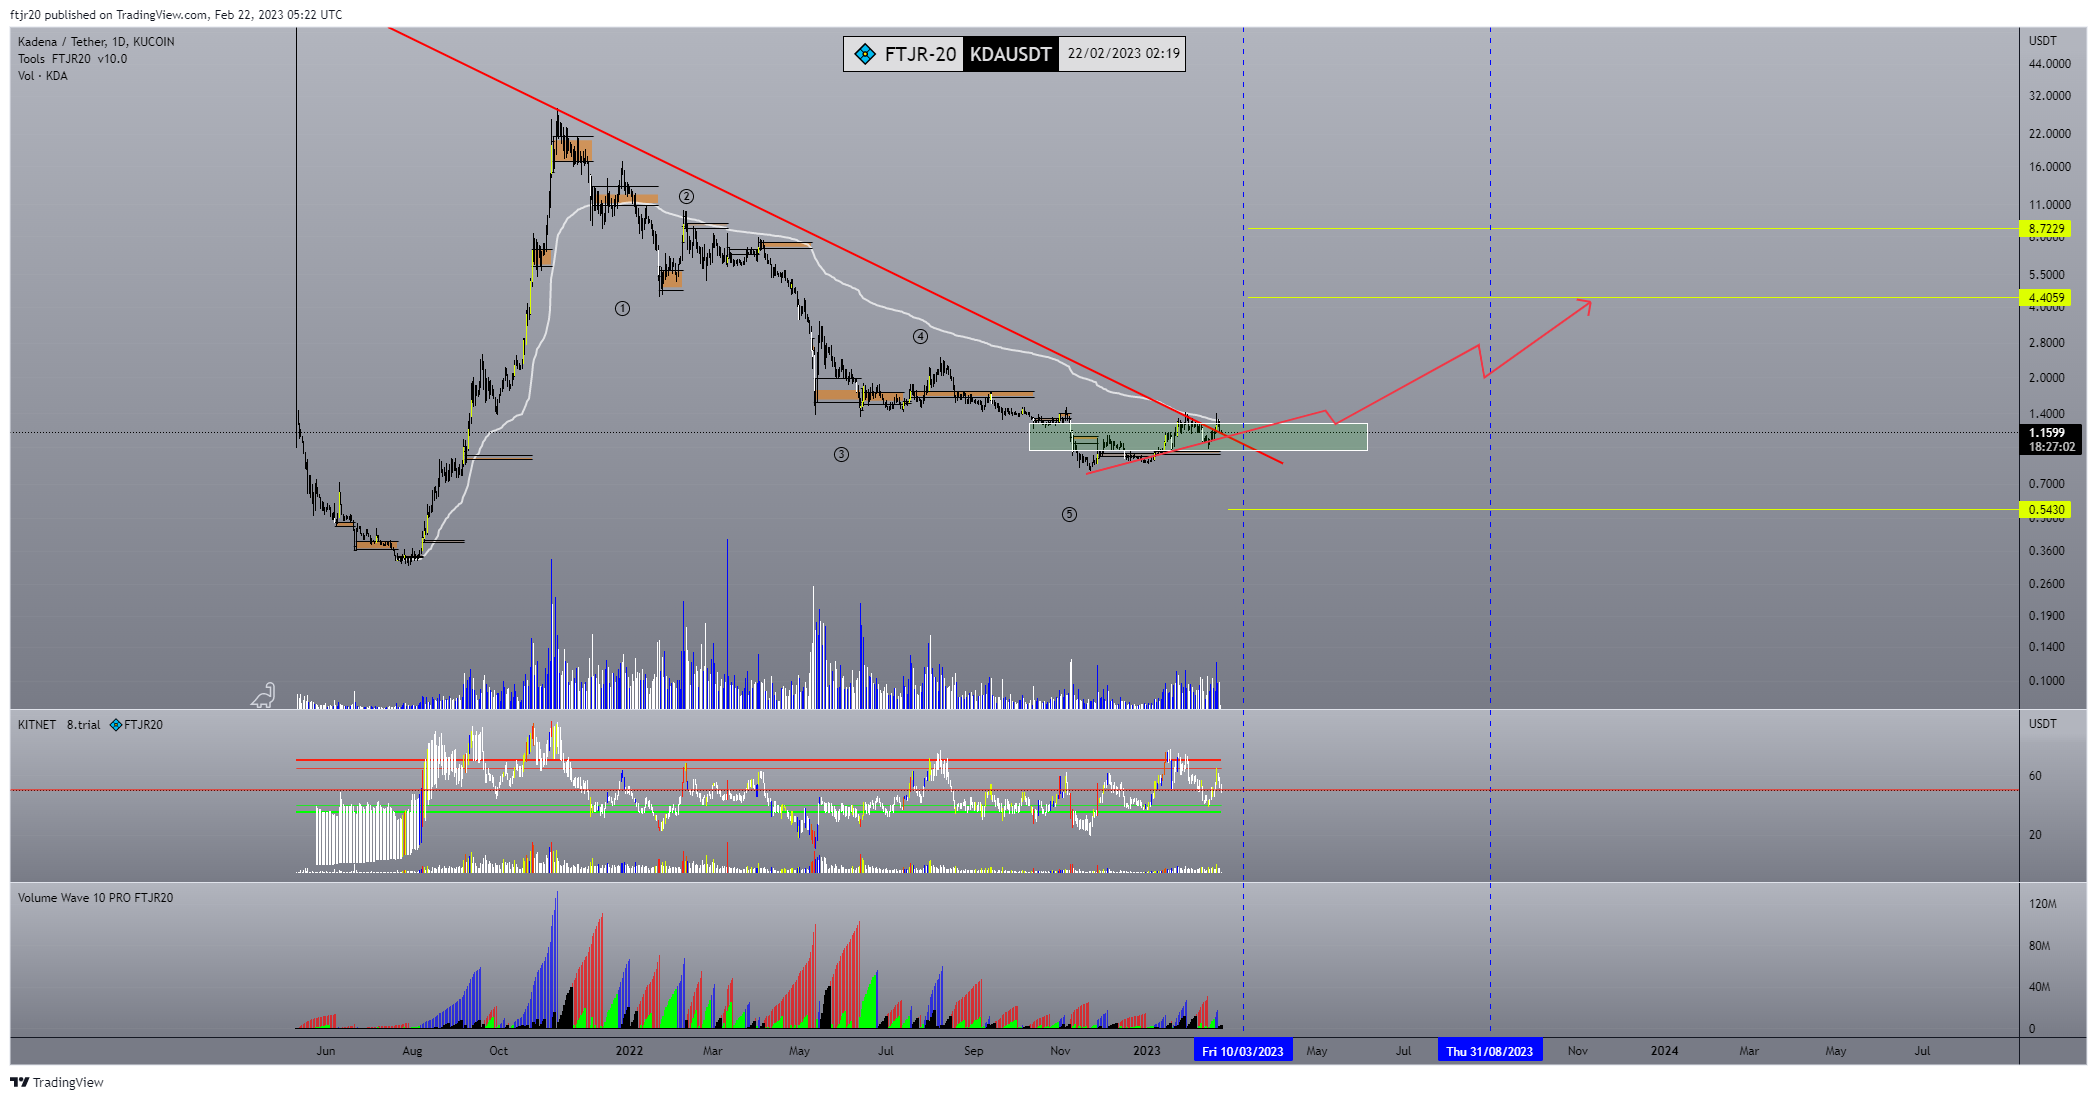Click the 0.1900 price axis value
Screen dimensions: 2097x1100
[x=2046, y=616]
